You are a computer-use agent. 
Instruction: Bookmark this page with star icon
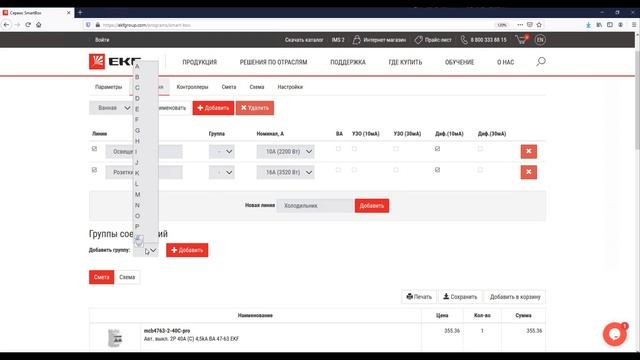539,25
